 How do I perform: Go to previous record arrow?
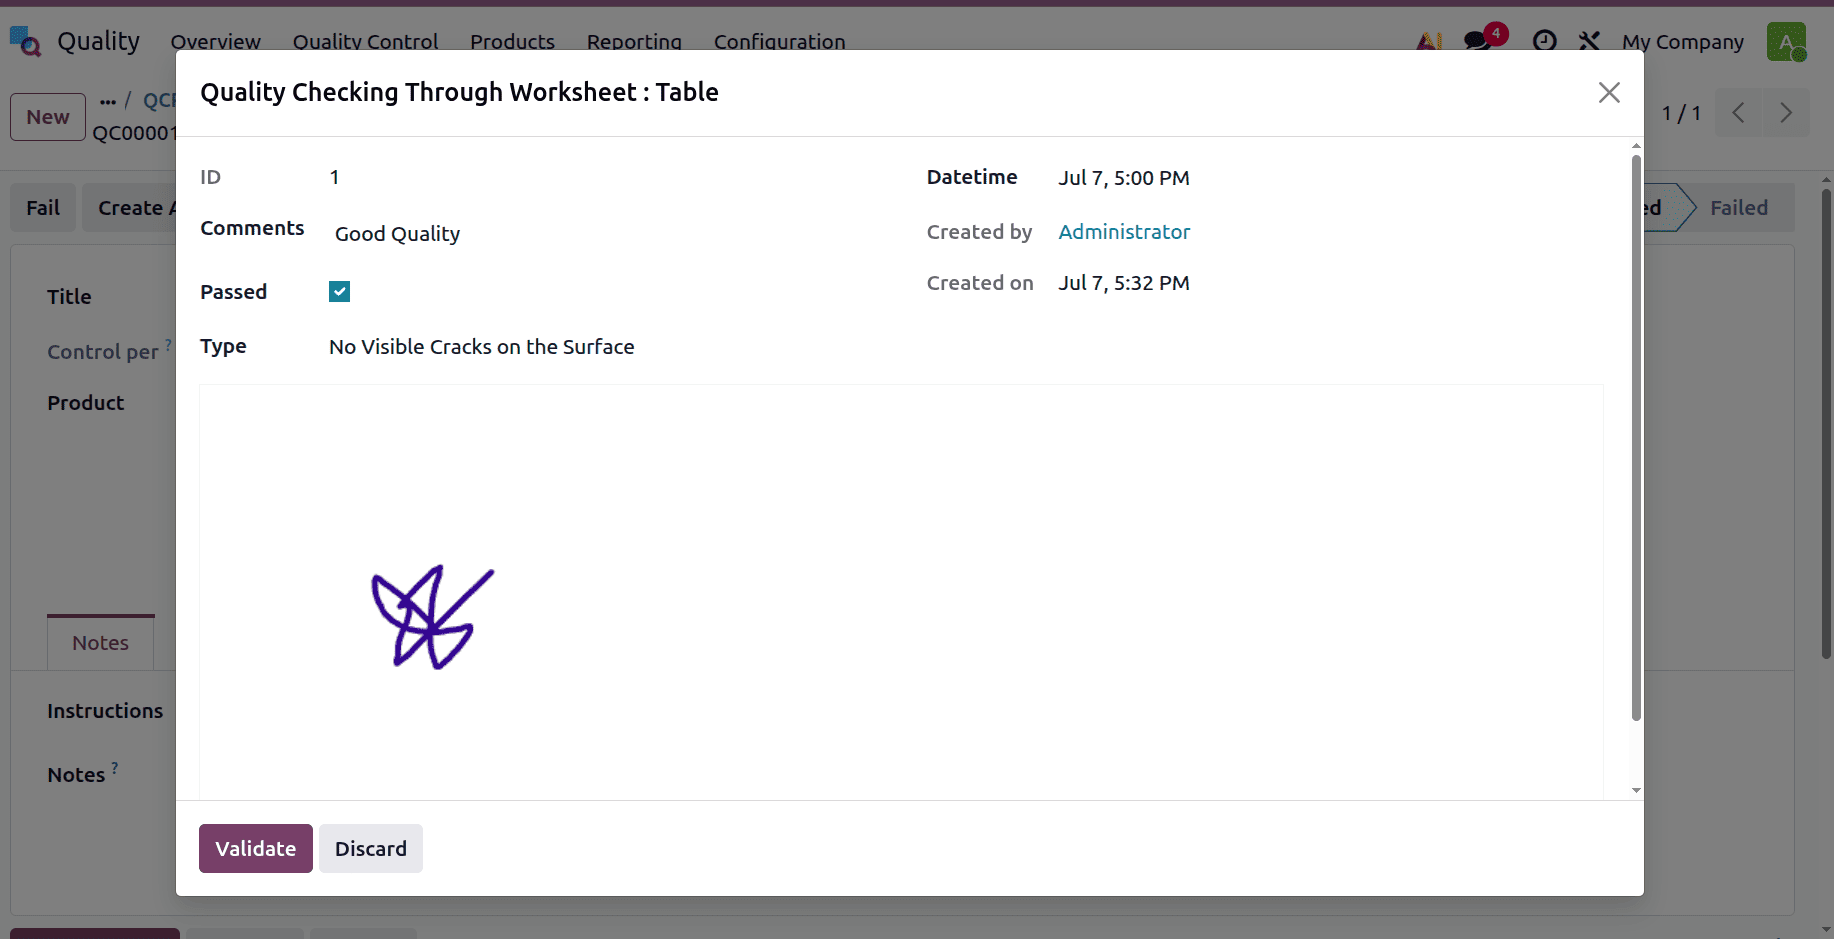tap(1739, 113)
